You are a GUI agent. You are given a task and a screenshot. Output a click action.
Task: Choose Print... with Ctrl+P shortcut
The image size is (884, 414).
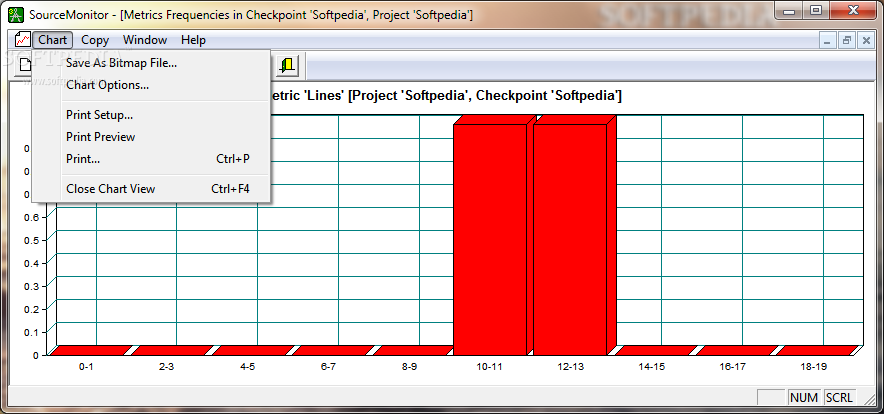pos(151,159)
